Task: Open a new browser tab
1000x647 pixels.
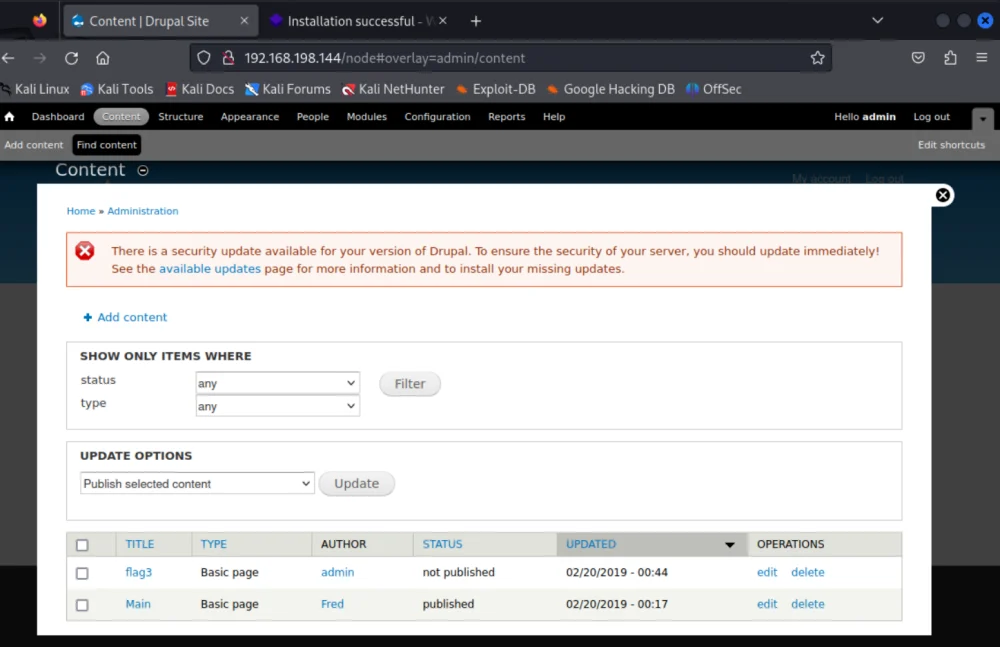Action: click(476, 21)
